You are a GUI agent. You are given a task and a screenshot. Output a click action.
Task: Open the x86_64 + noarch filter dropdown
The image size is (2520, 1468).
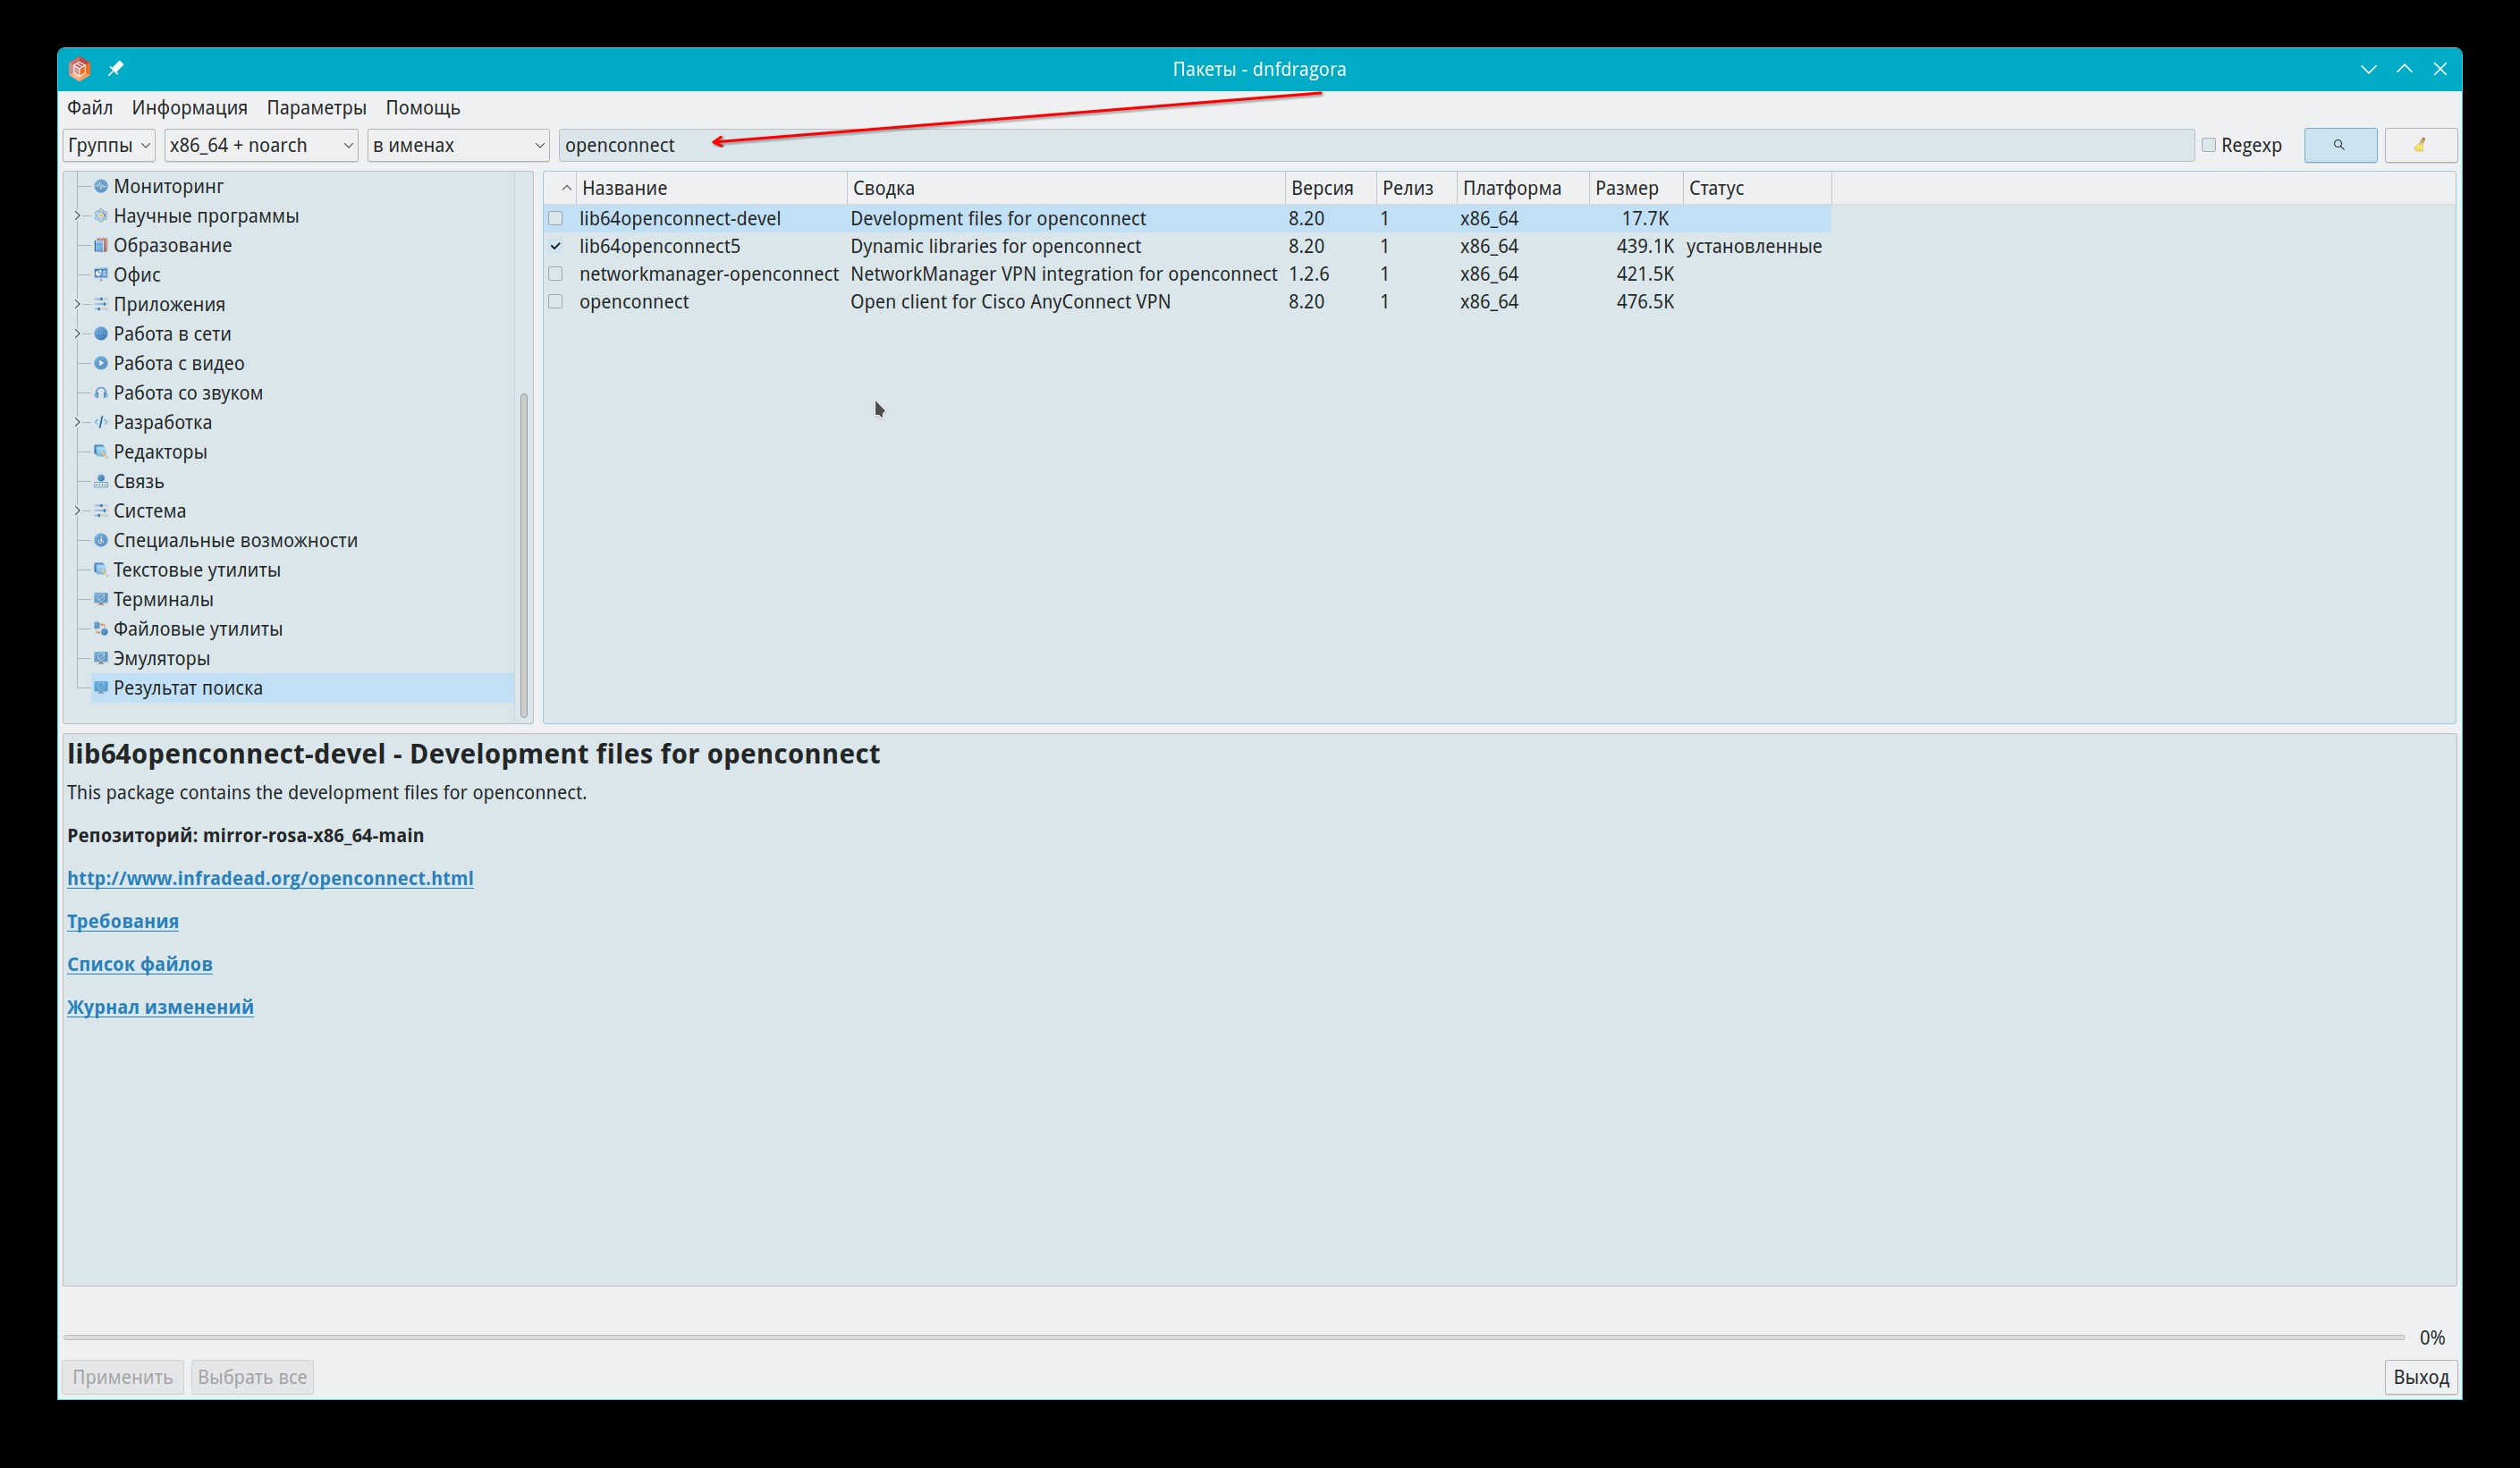click(261, 145)
